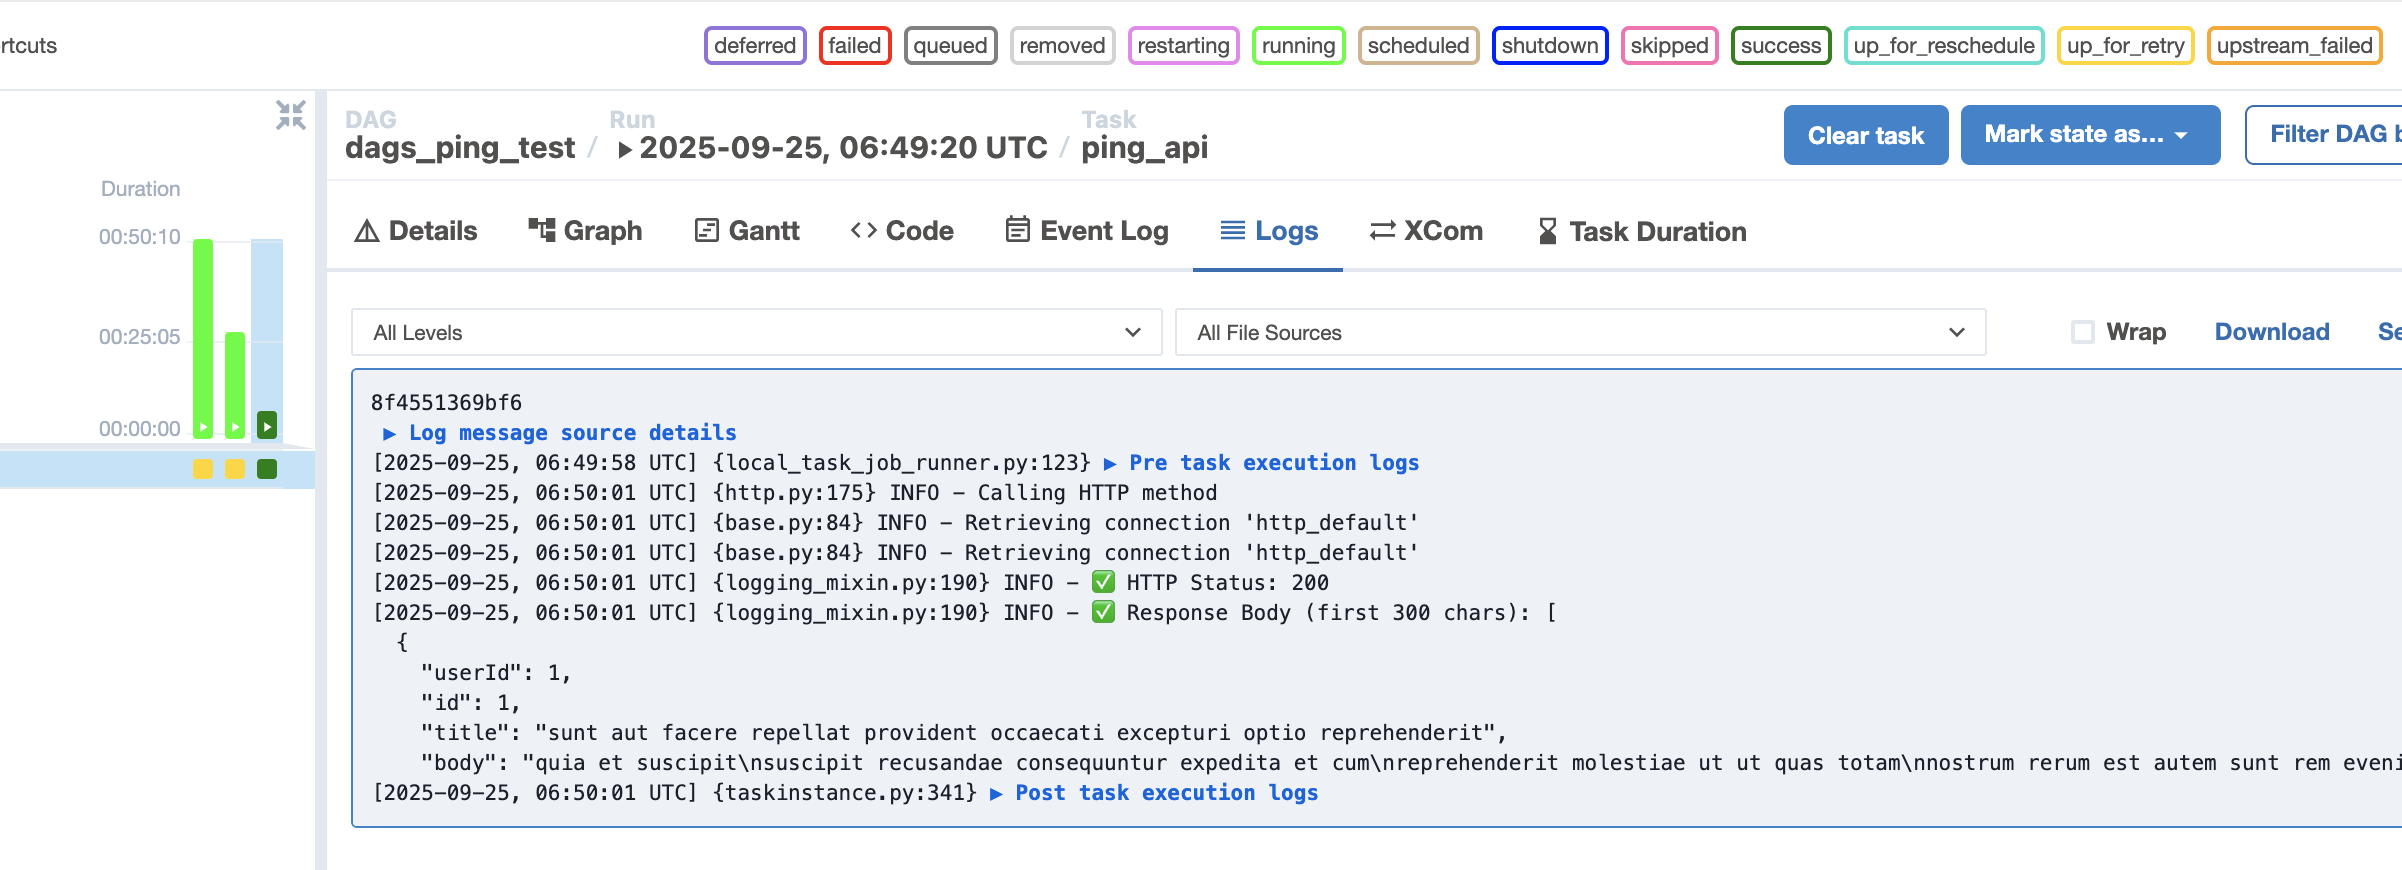Image resolution: width=2402 pixels, height=870 pixels.
Task: Enable the Wrap checkbox
Action: tap(2083, 332)
